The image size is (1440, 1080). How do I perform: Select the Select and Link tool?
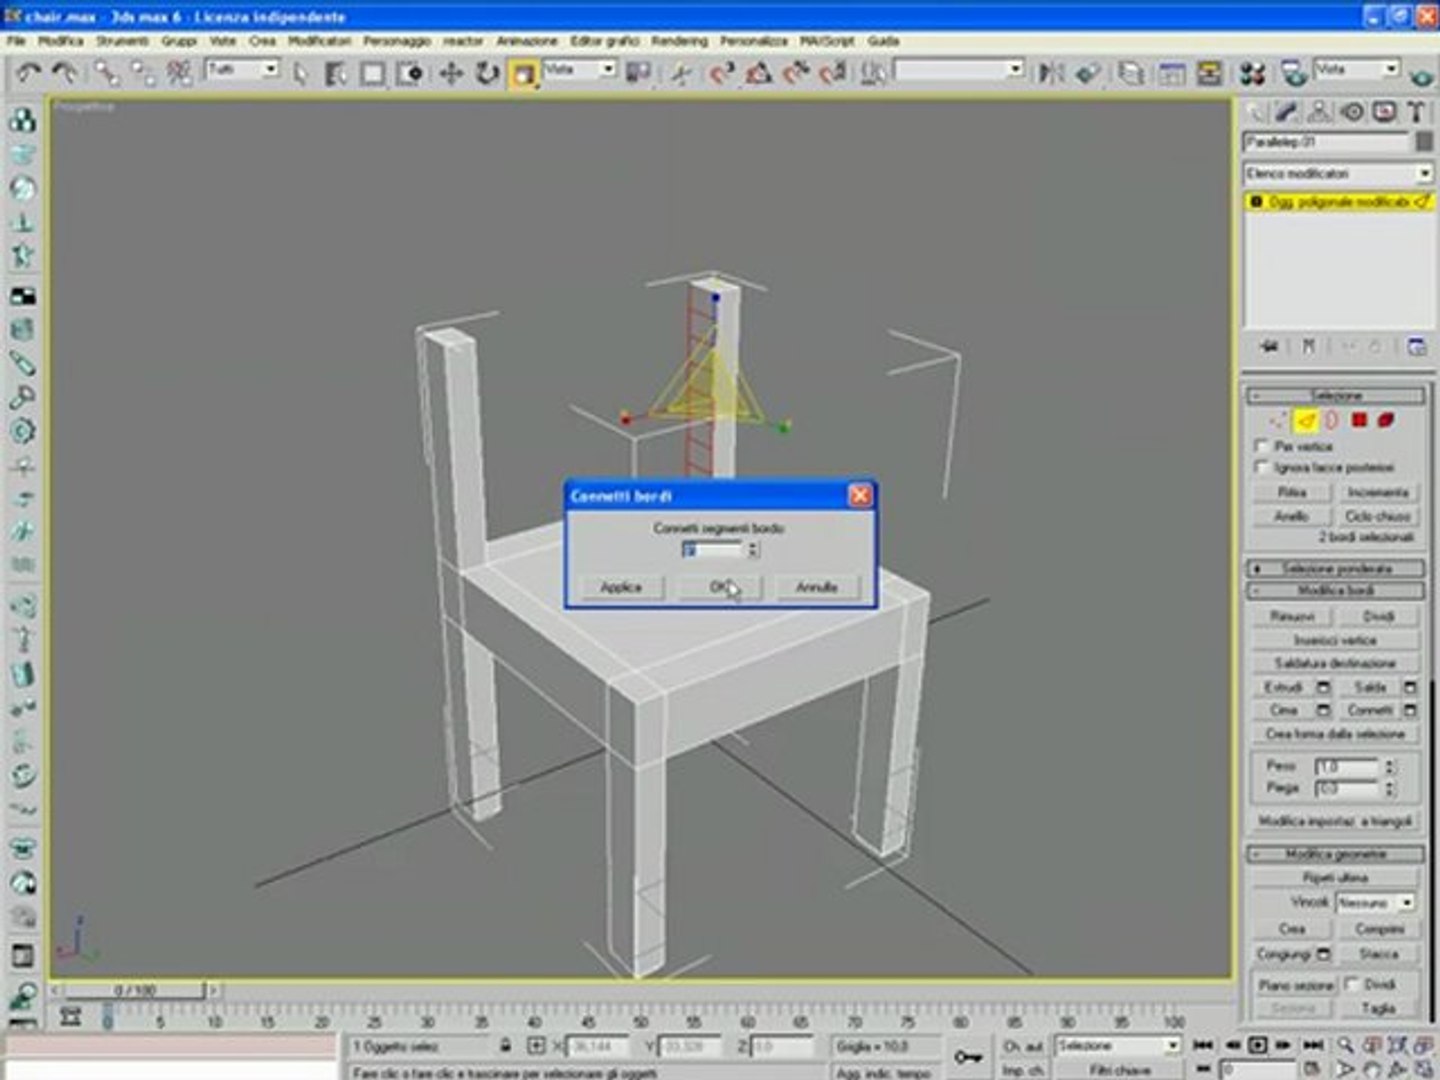point(106,72)
